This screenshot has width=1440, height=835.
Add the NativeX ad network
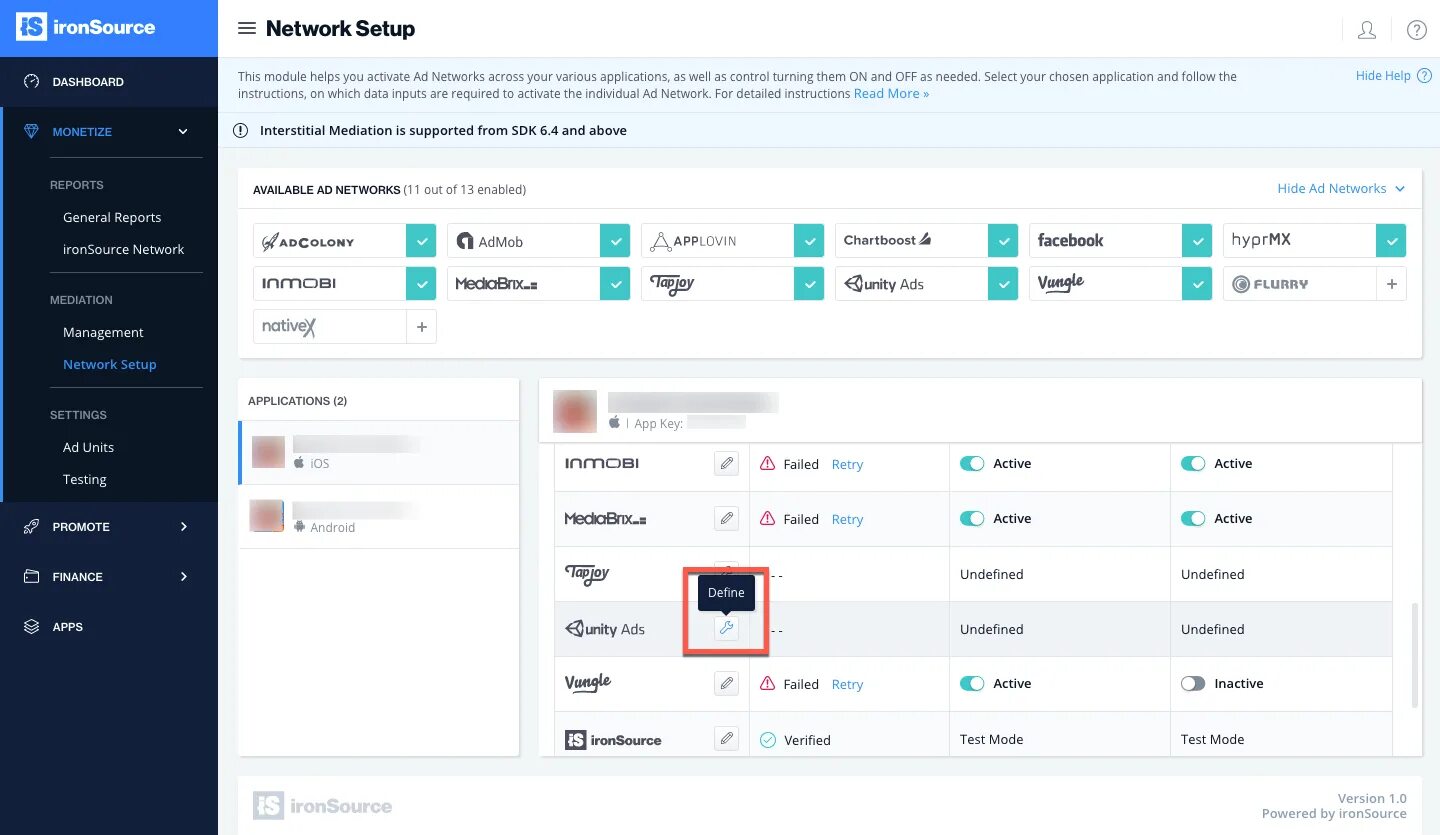421,326
